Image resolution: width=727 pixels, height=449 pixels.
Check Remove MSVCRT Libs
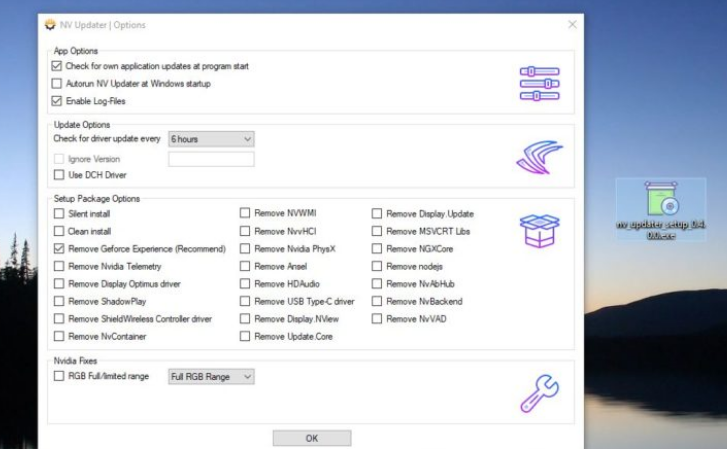tap(377, 231)
